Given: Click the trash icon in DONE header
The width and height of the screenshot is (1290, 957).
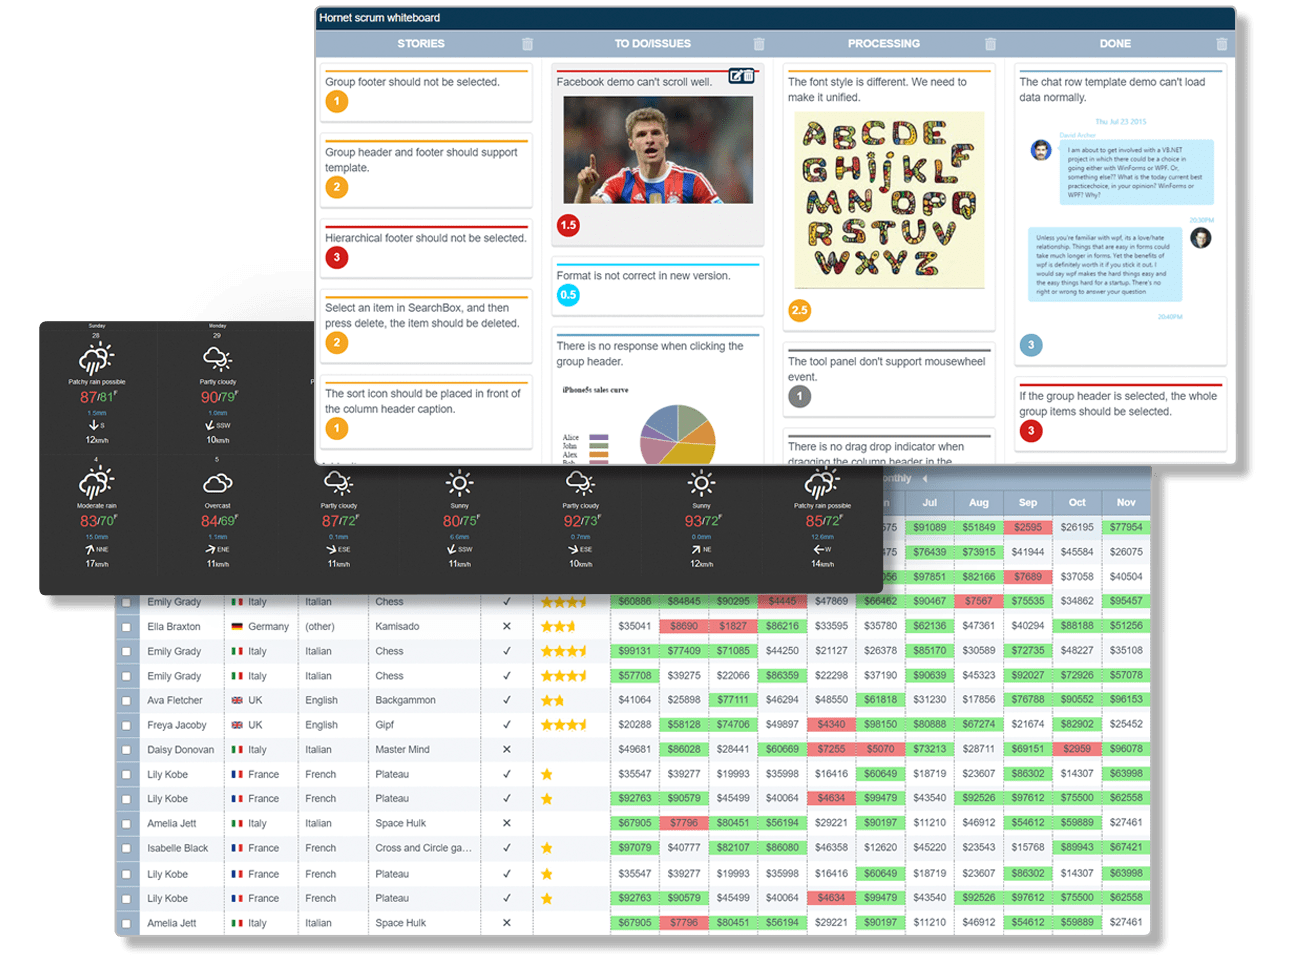Looking at the screenshot, I should click(1221, 44).
